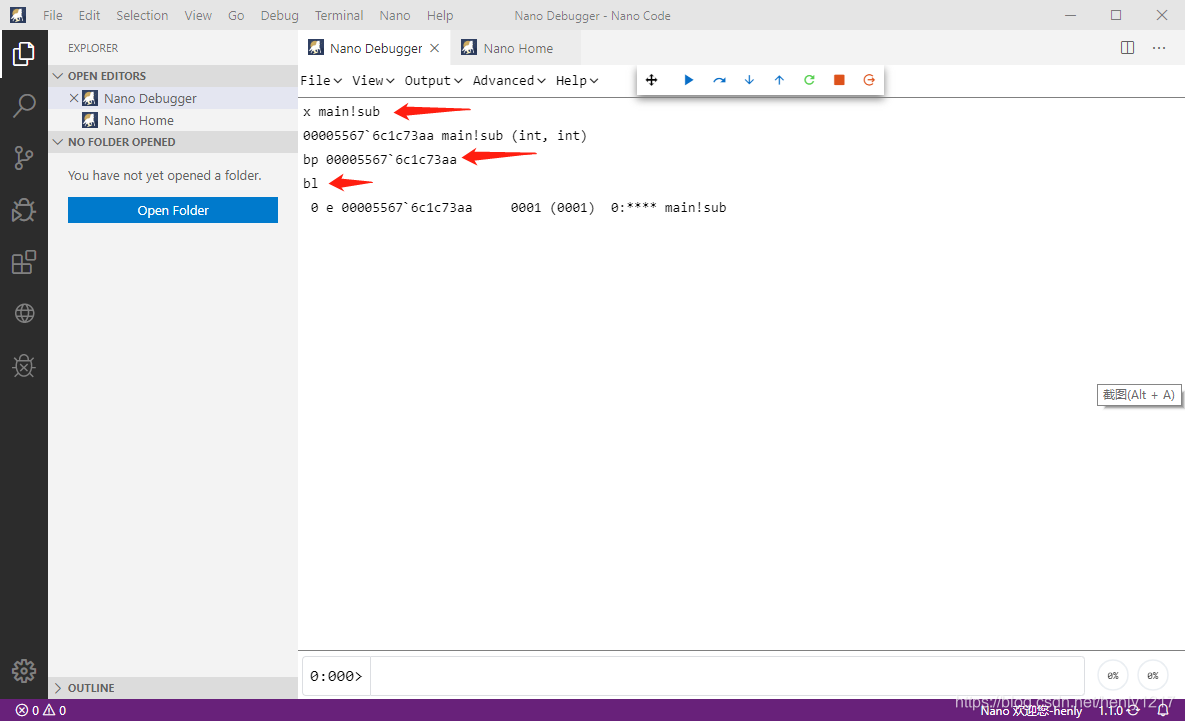This screenshot has width=1185, height=721.
Task: Click the second 0% circular indicator
Action: pos(1153,676)
